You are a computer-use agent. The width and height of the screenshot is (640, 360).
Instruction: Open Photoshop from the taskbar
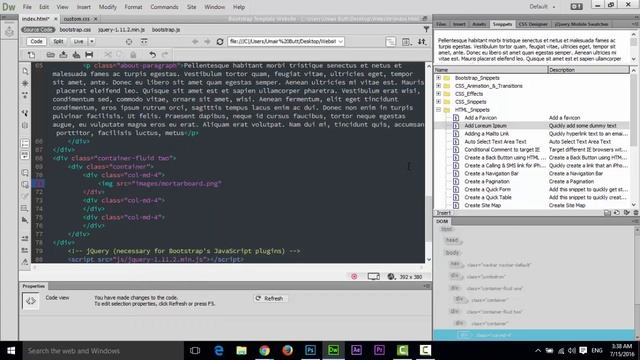point(310,350)
